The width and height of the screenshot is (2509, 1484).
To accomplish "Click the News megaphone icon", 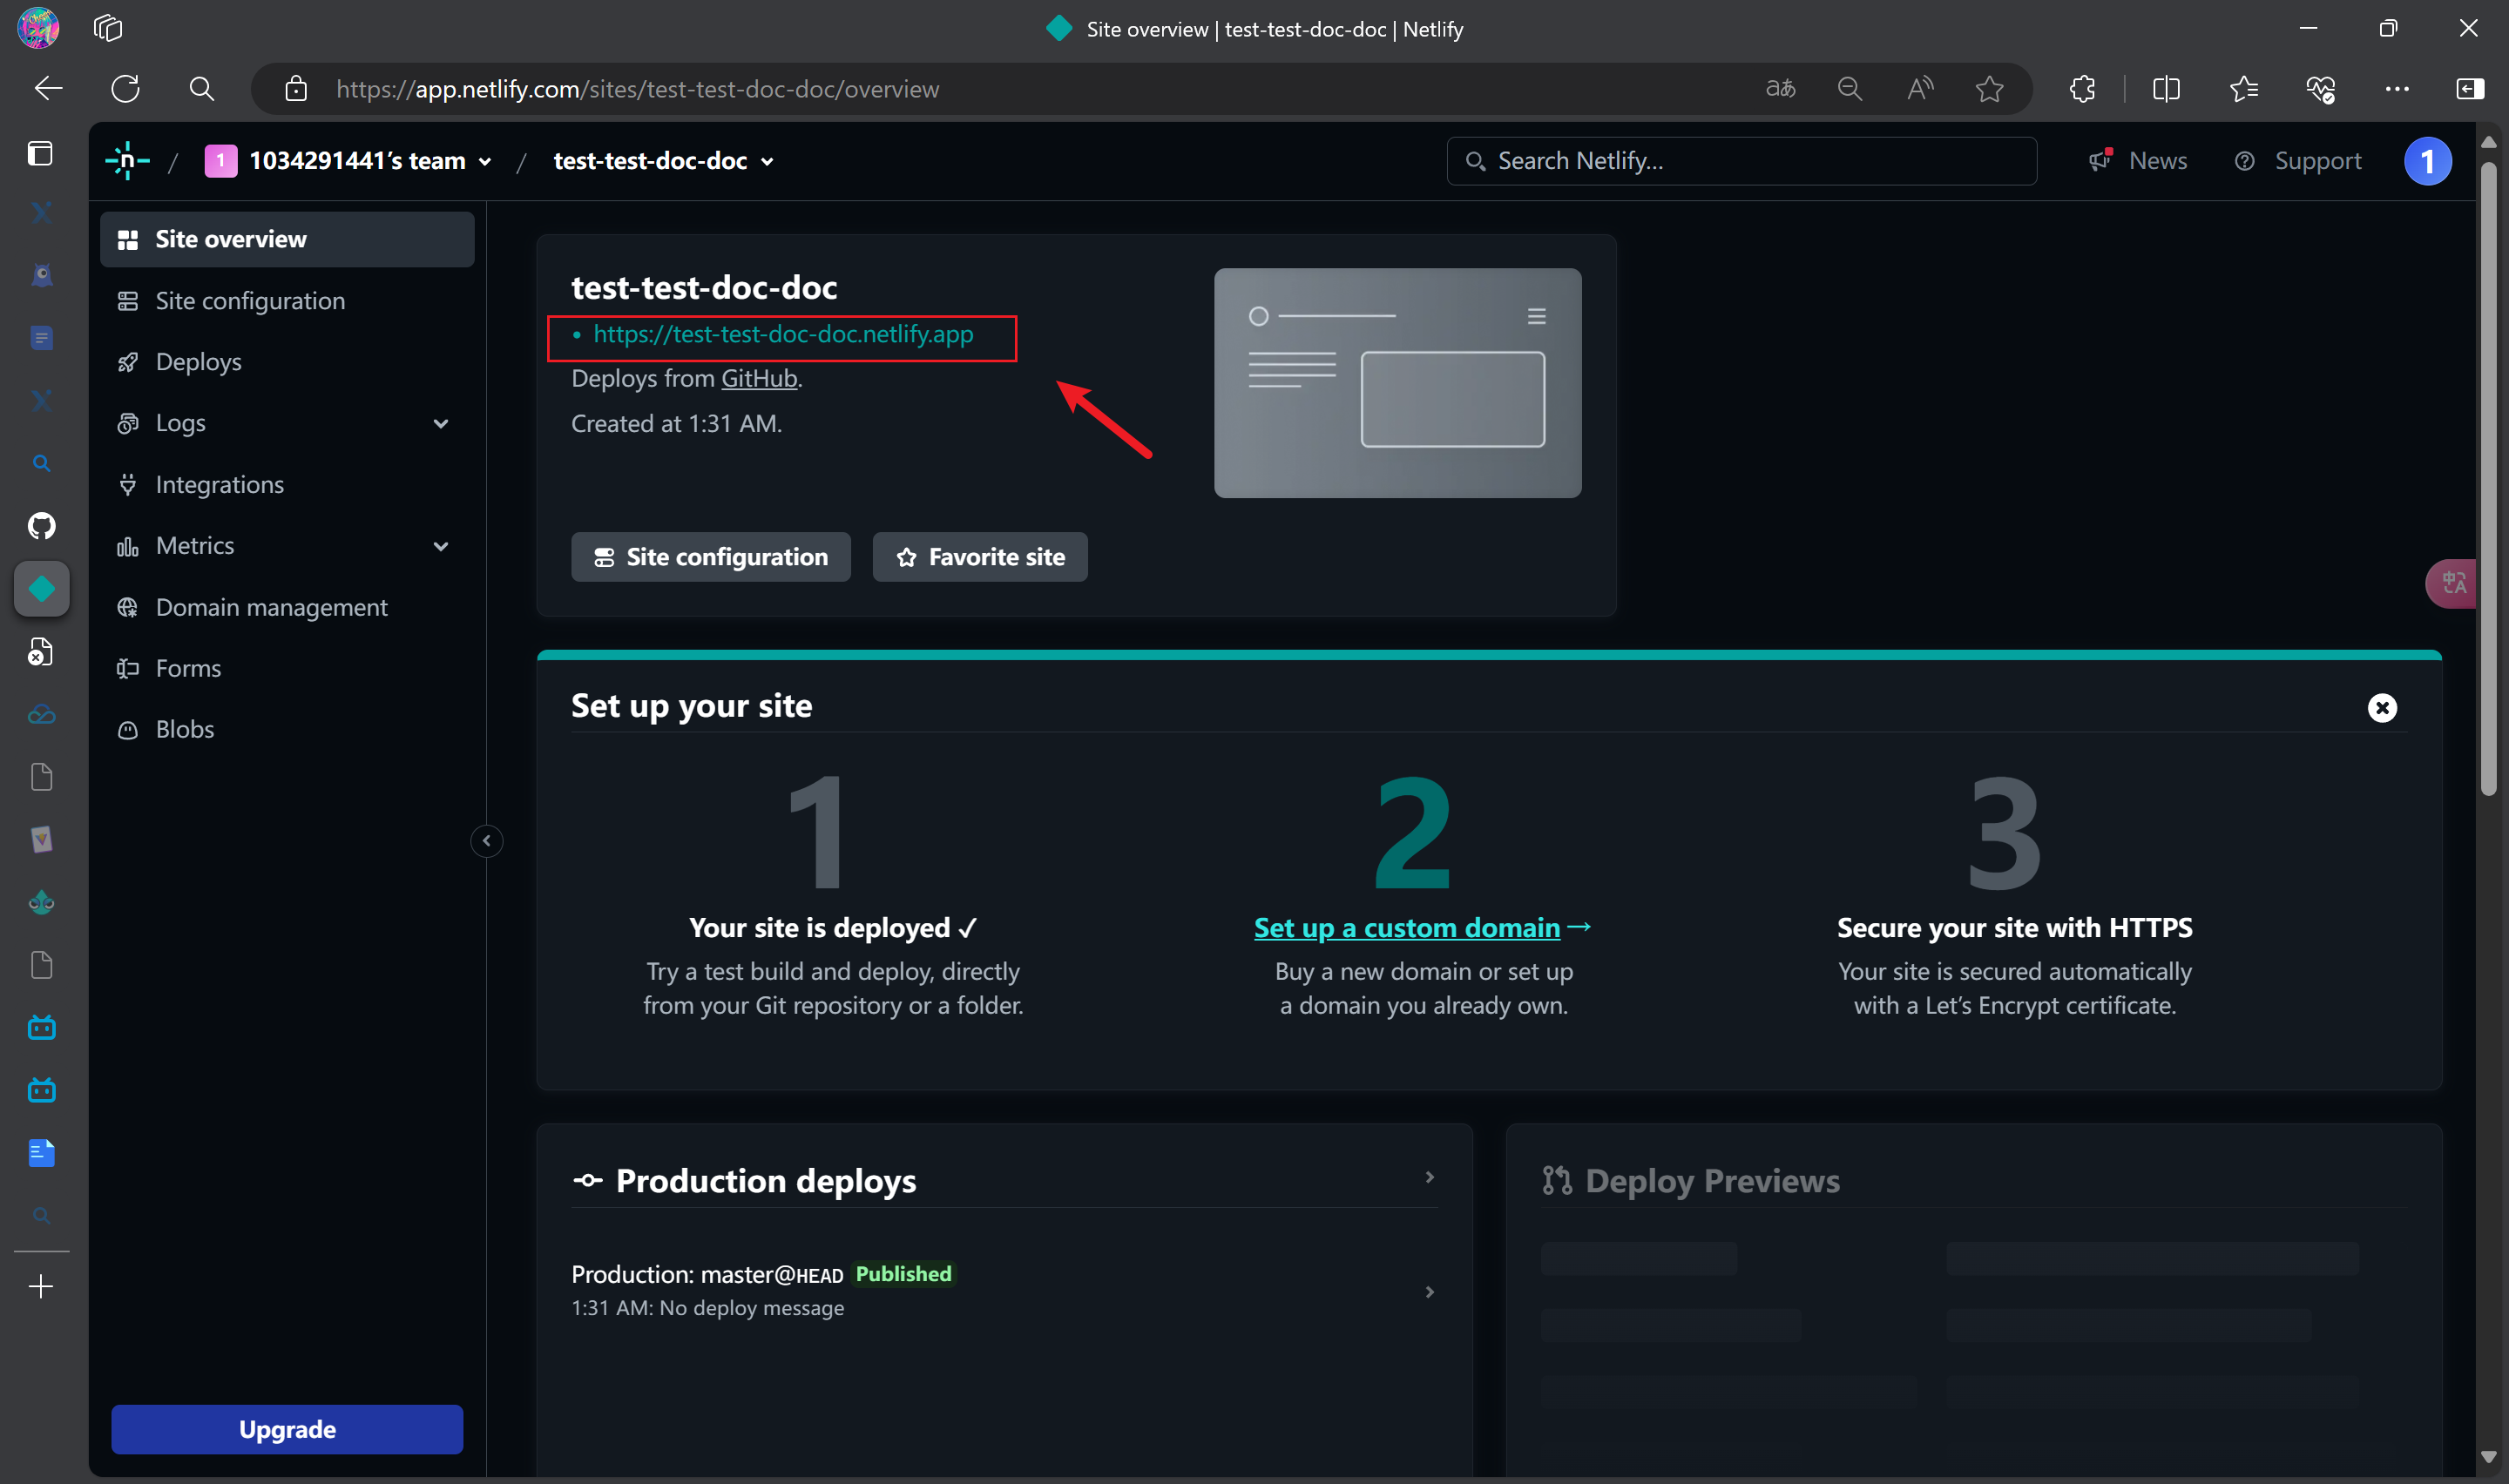I will tap(2100, 161).
